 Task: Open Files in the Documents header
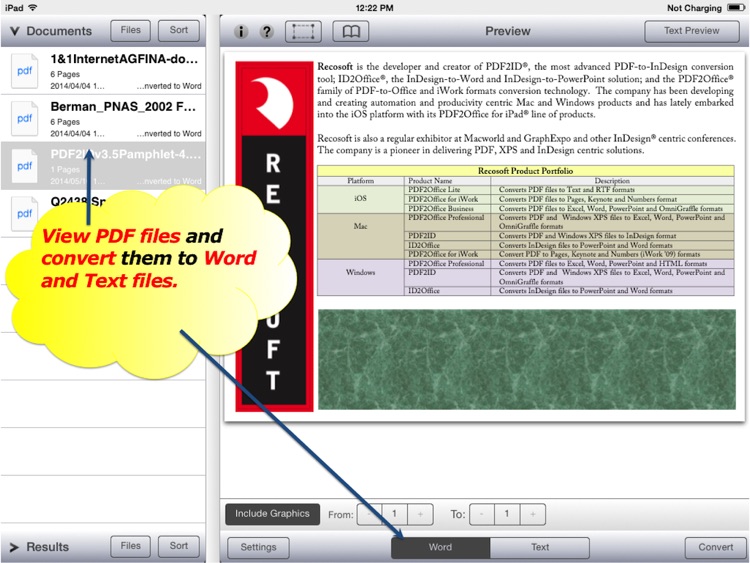[x=131, y=30]
